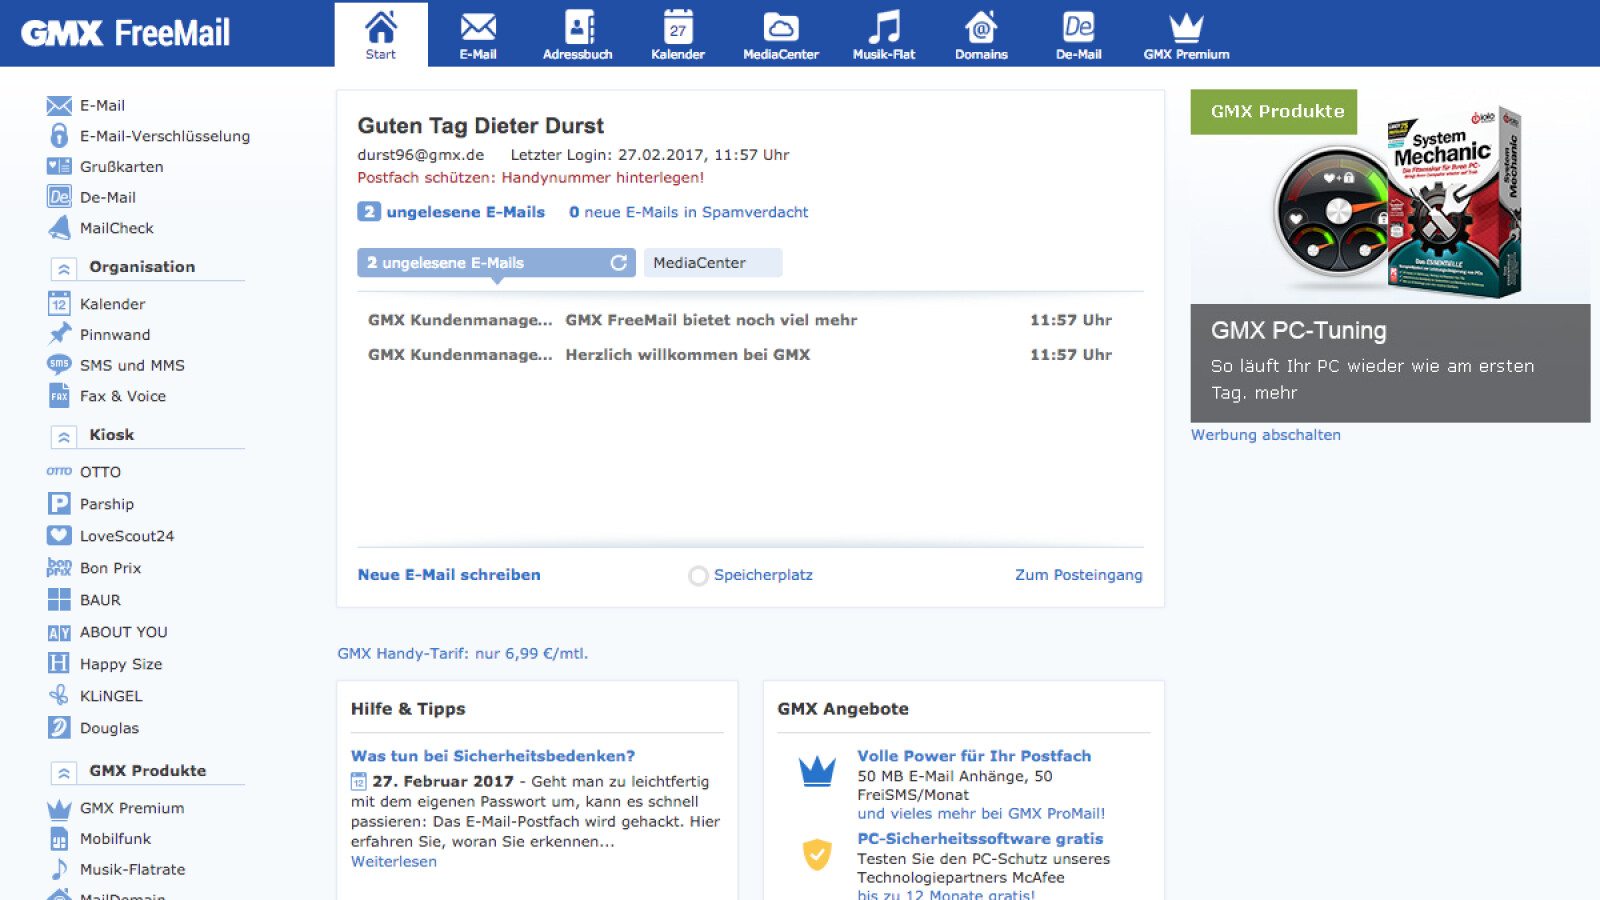This screenshot has width=1600, height=900.
Task: Open the De-Mail icon in top navigation
Action: point(1078,27)
